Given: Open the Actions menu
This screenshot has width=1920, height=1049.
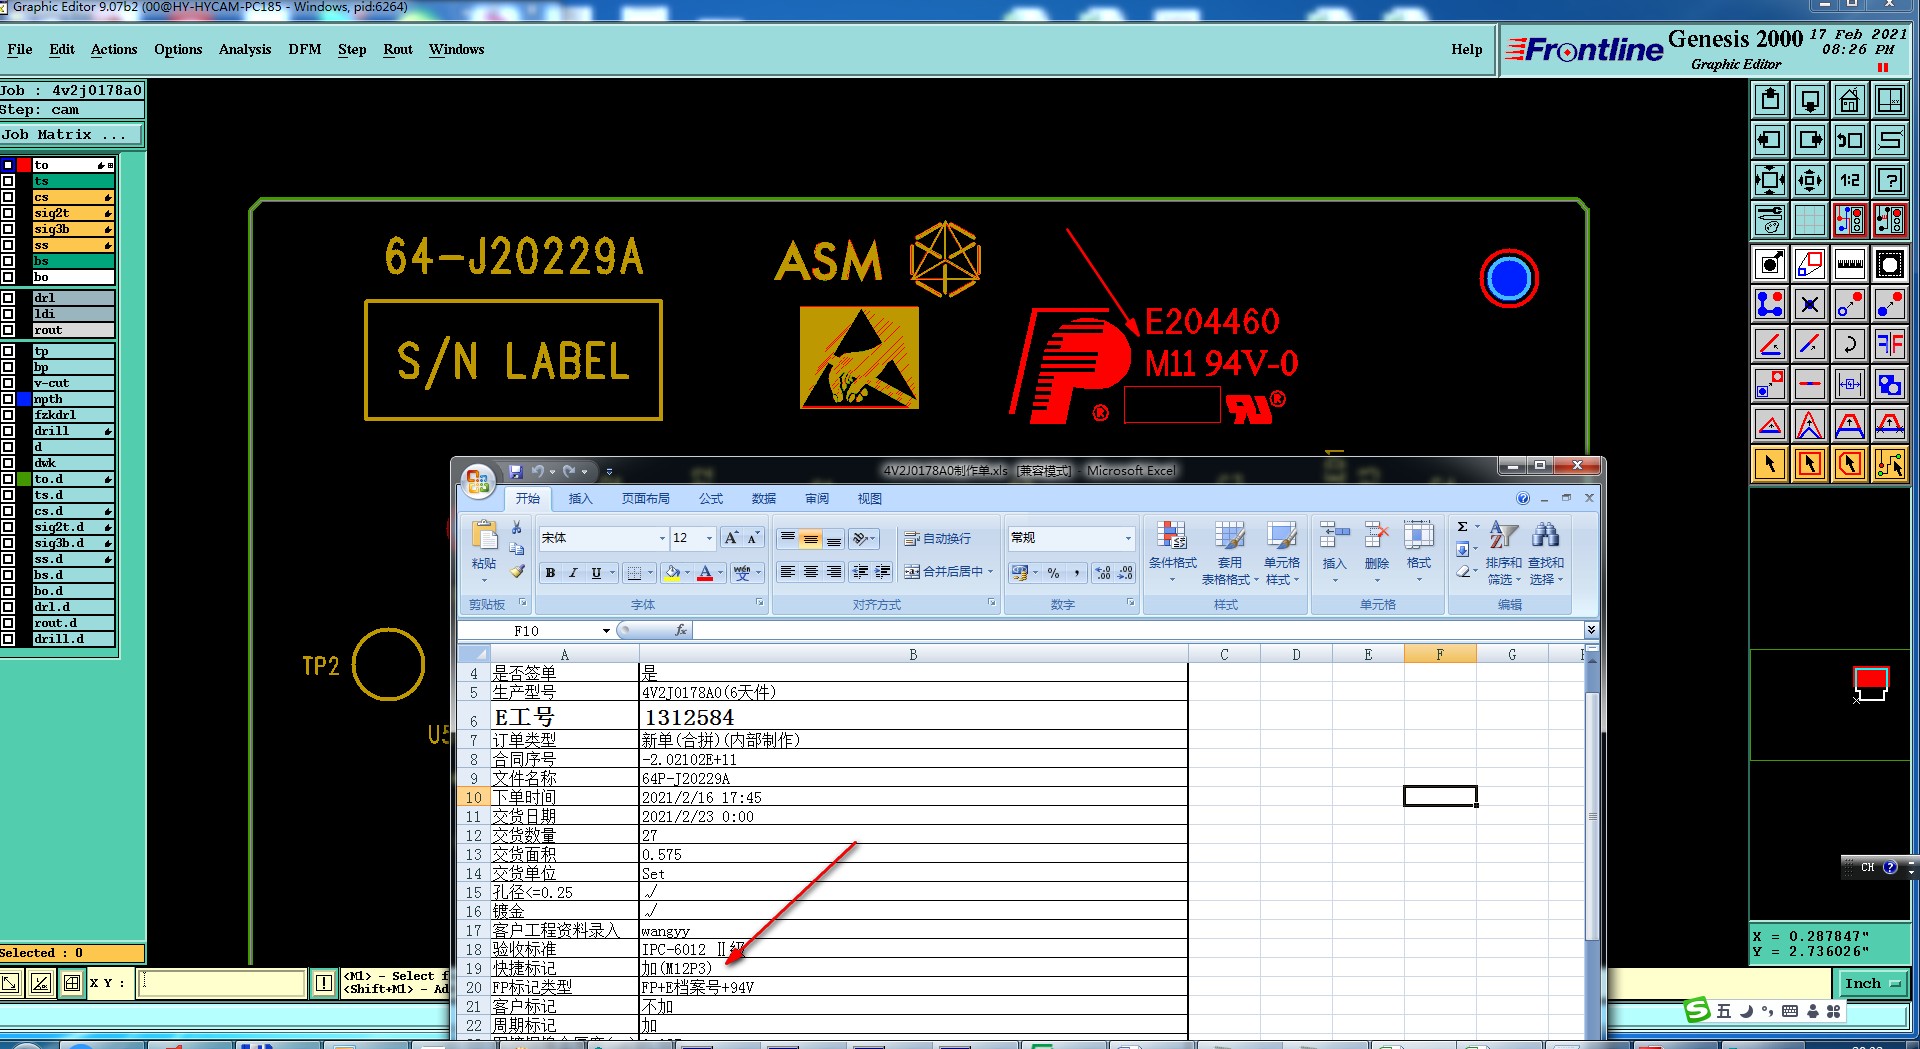Looking at the screenshot, I should point(114,49).
